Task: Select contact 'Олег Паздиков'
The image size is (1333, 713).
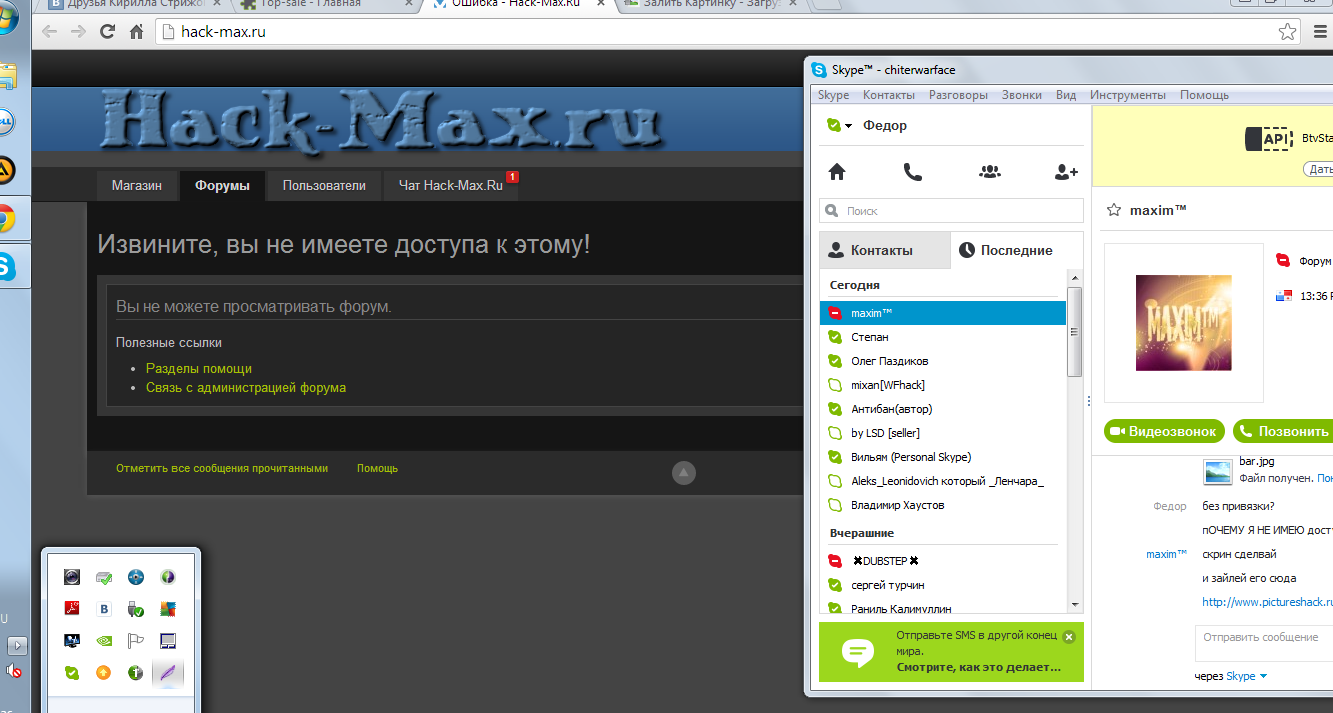Action: [943, 361]
